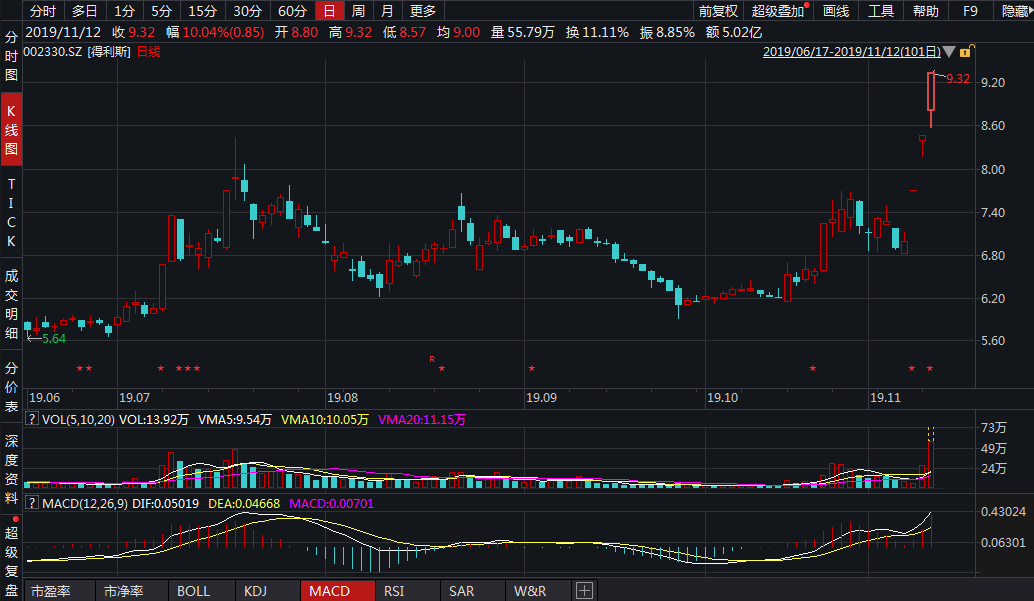Open F9 deep data
1034x601 pixels.
coord(970,11)
